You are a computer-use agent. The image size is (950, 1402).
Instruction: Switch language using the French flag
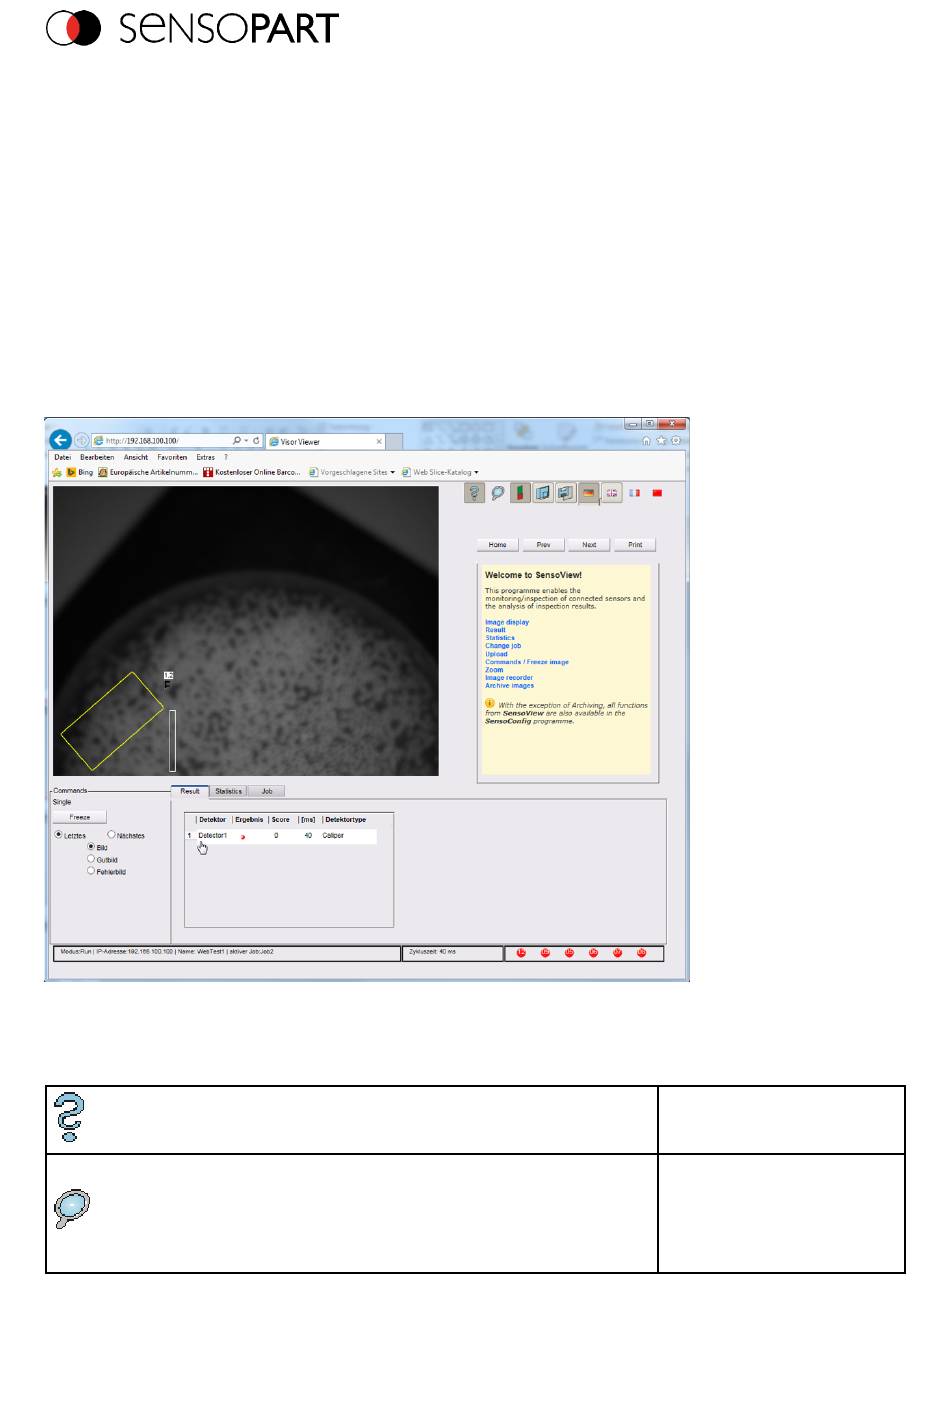pyautogui.click(x=635, y=493)
